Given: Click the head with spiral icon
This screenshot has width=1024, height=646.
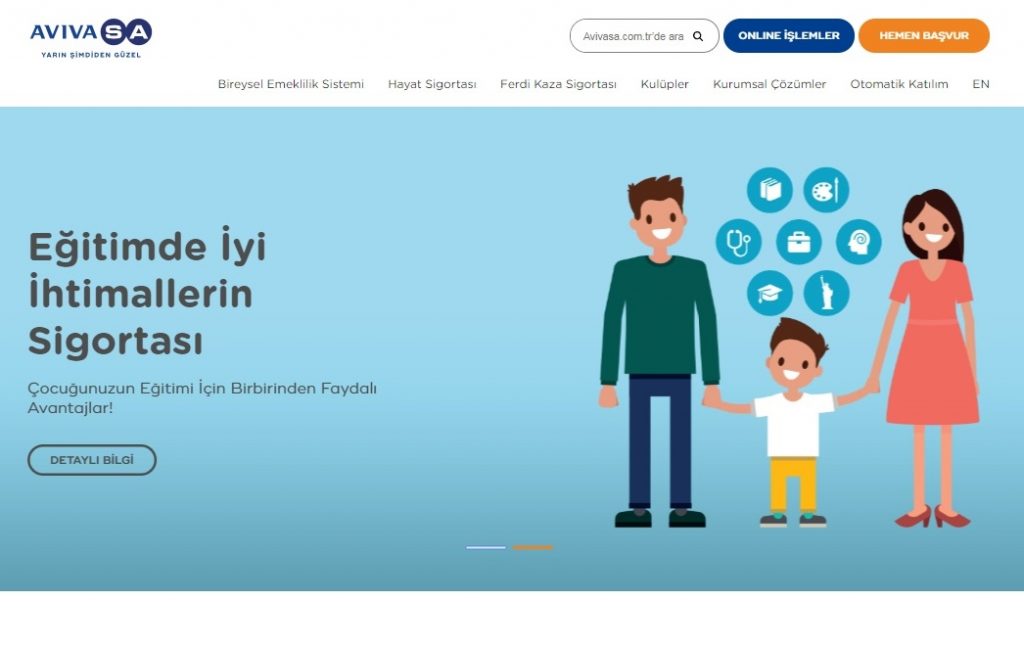Looking at the screenshot, I should [x=858, y=242].
